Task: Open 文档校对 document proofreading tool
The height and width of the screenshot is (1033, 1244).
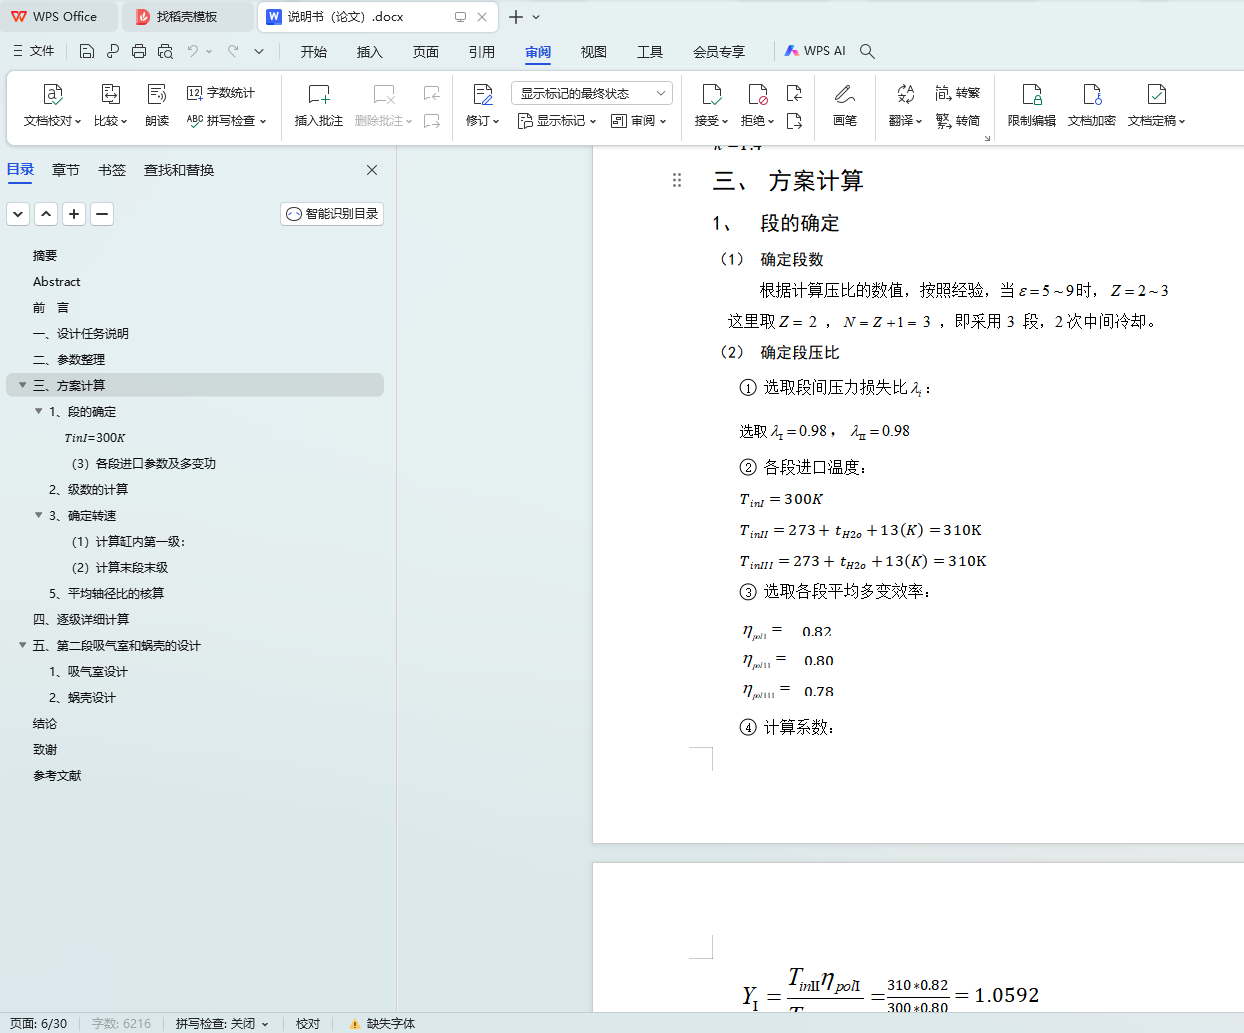Action: point(52,106)
